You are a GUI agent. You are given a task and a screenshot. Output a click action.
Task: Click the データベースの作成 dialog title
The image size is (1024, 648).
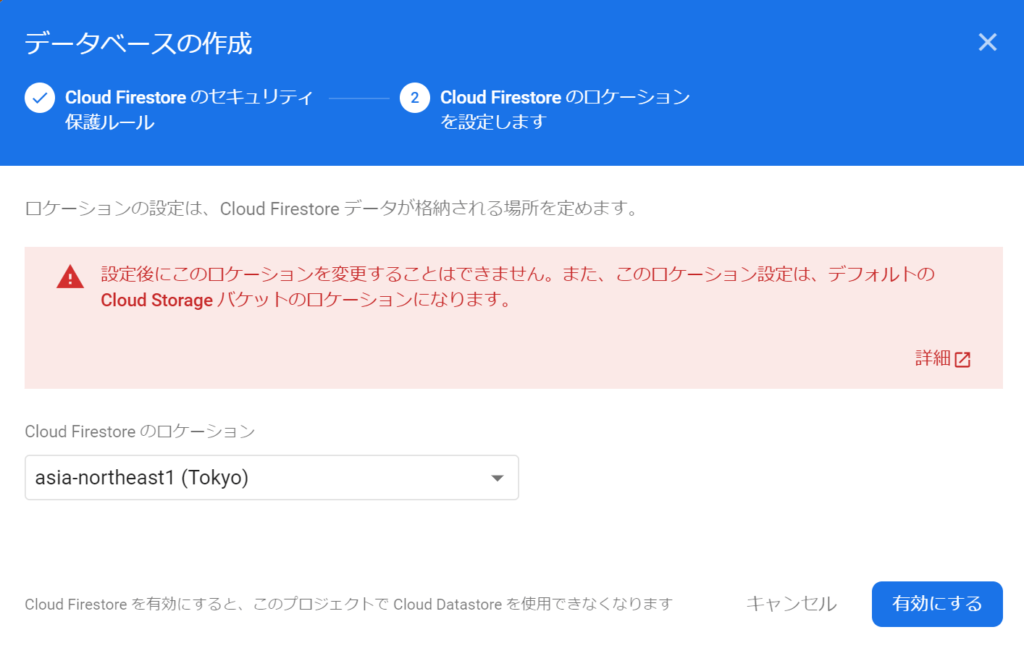138,44
